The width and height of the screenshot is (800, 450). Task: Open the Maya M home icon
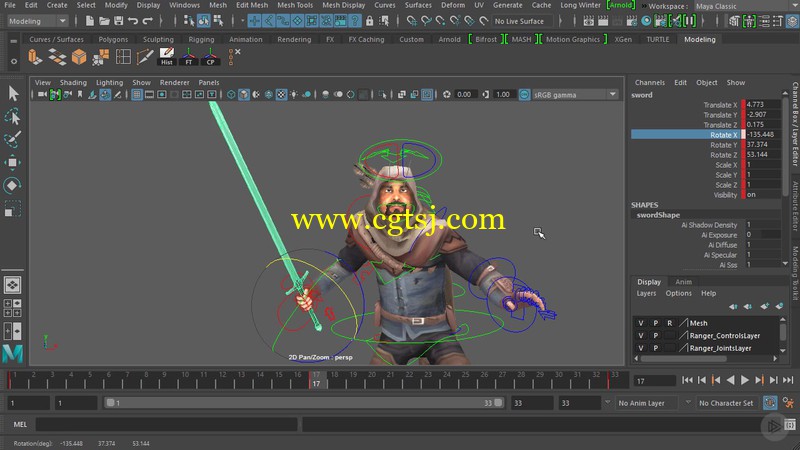tap(12, 353)
